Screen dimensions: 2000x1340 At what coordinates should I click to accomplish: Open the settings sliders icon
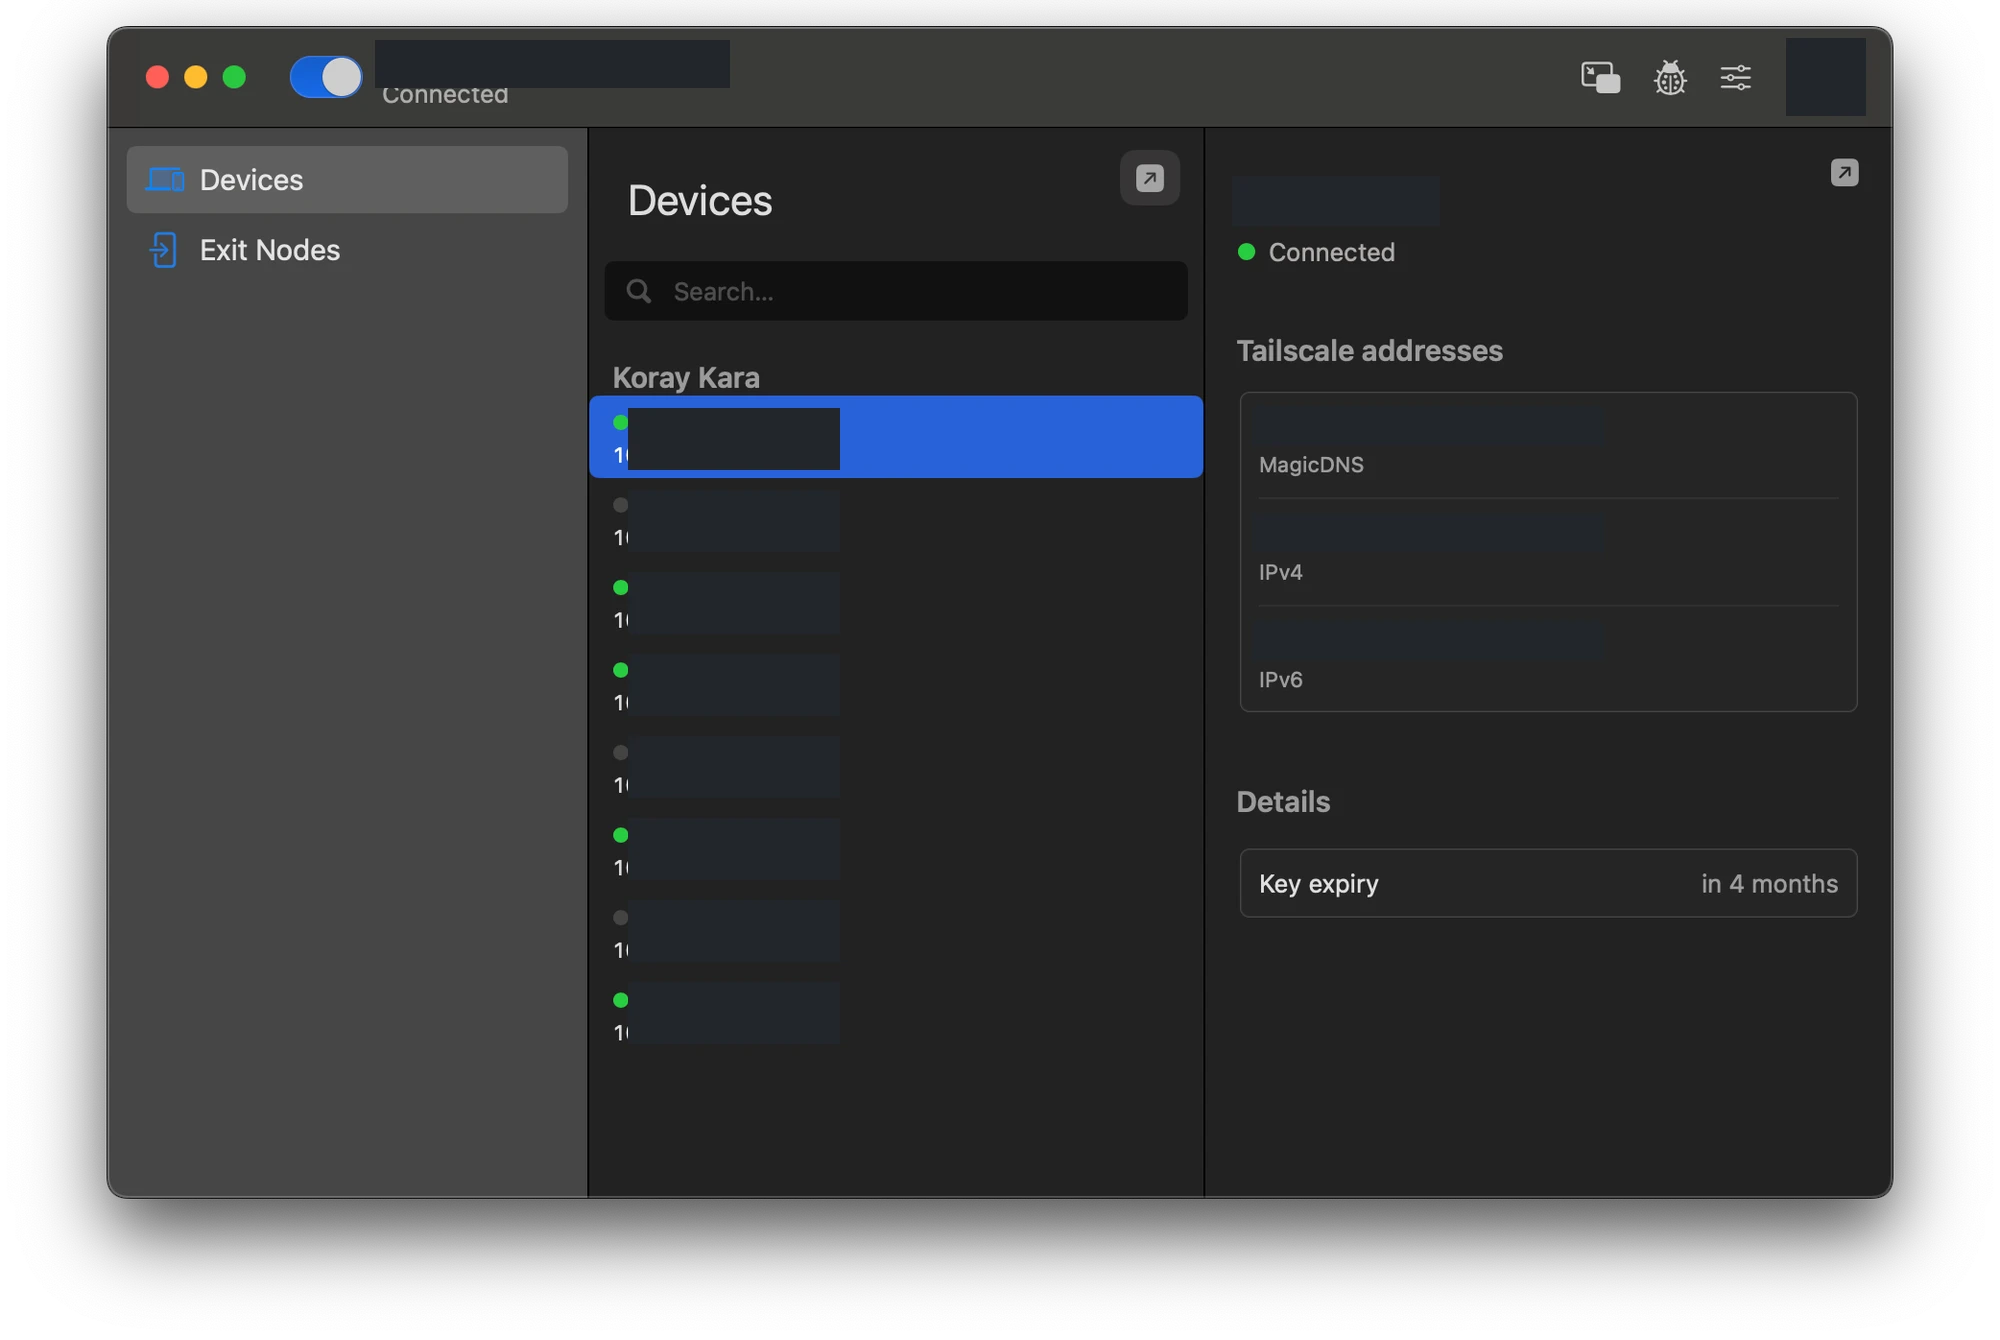pyautogui.click(x=1735, y=77)
